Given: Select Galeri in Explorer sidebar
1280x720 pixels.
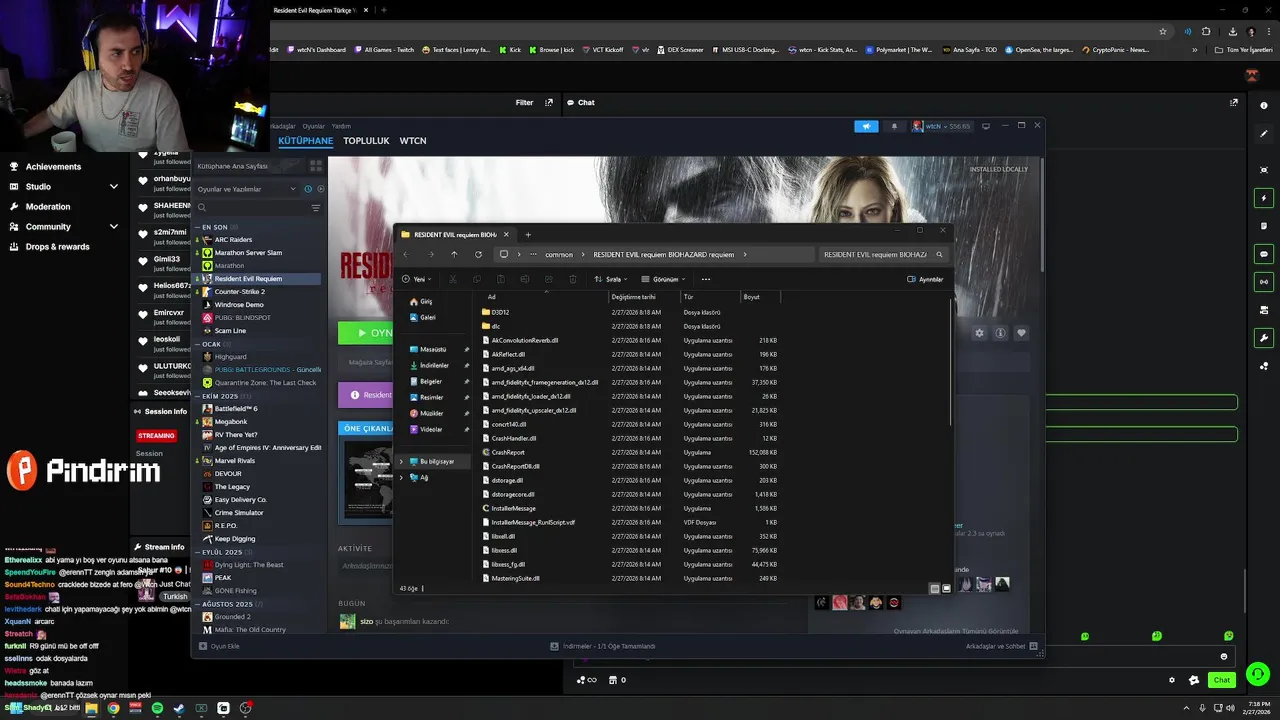Looking at the screenshot, I should tap(423, 317).
